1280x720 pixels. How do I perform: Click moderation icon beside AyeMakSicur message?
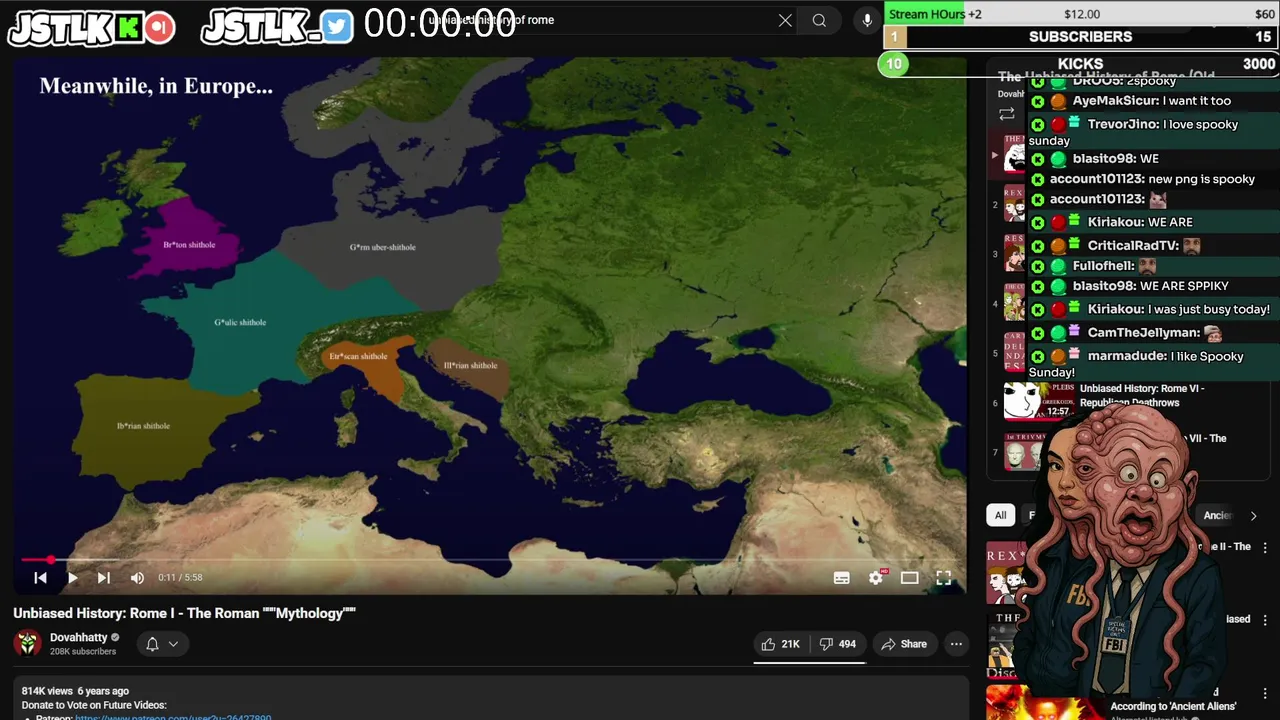tap(1038, 102)
